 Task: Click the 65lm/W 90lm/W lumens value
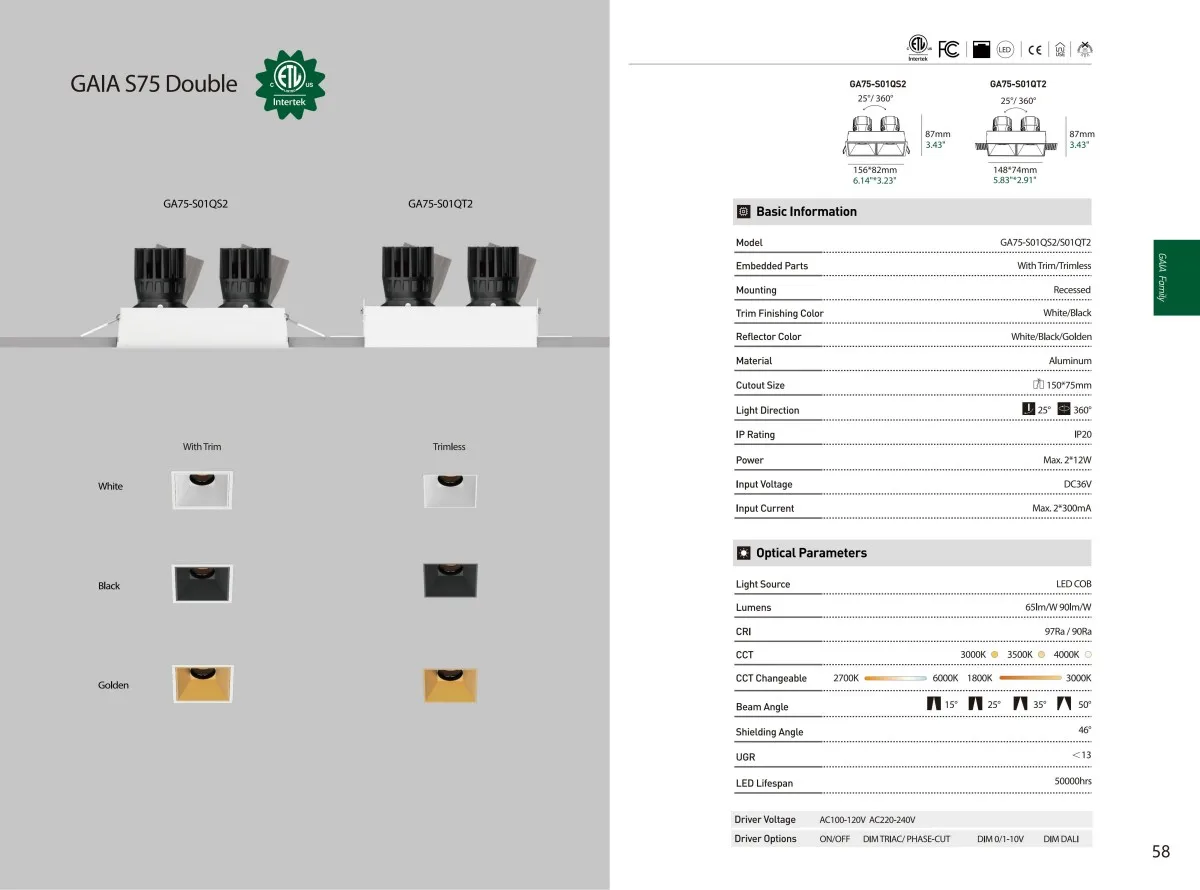pos(1058,607)
